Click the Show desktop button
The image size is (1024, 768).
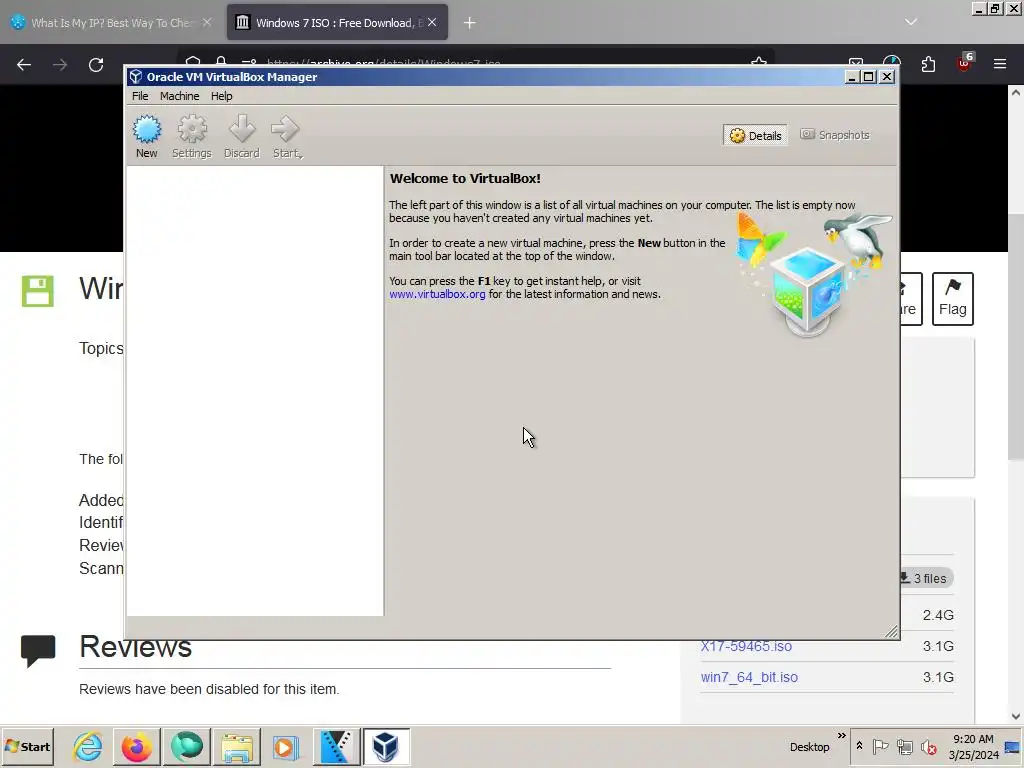(1013, 746)
